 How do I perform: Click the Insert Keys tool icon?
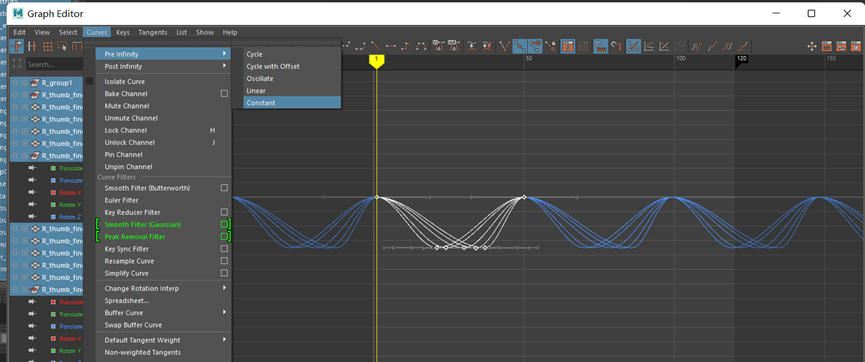33,46
